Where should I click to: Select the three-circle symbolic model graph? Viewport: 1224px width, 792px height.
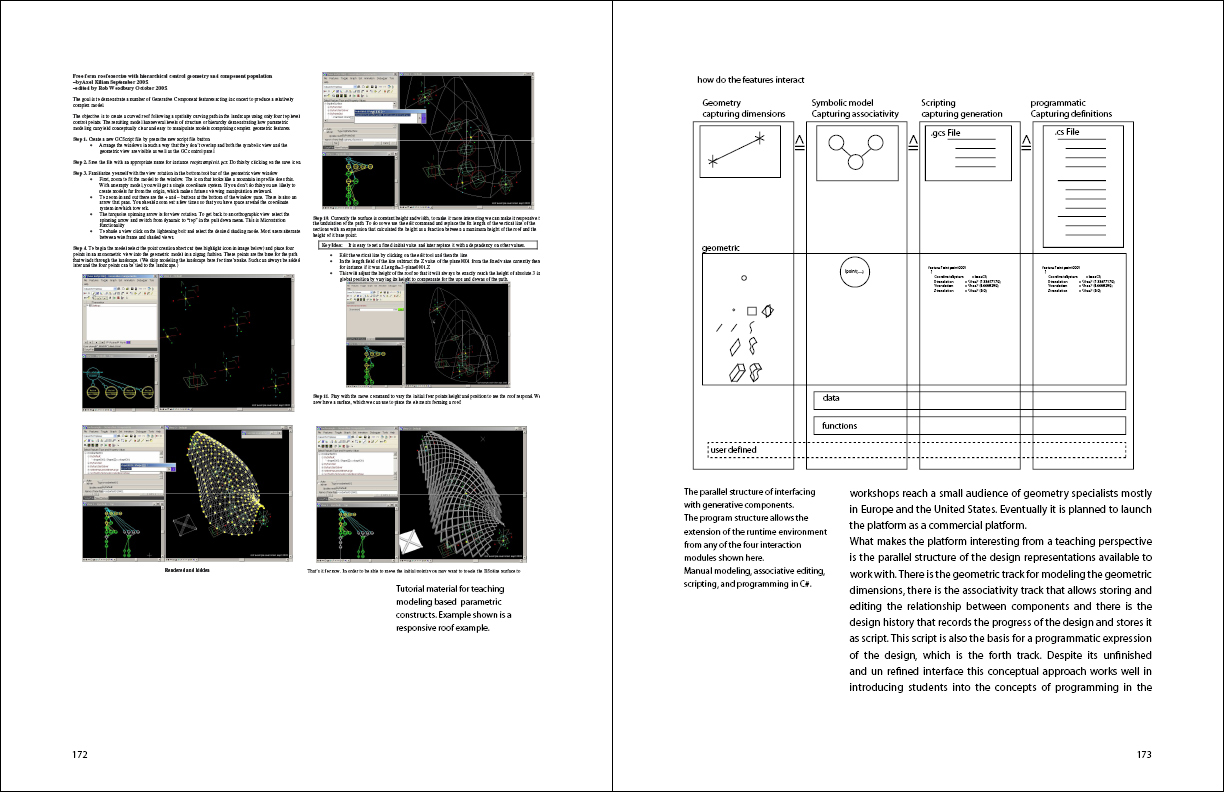[849, 153]
